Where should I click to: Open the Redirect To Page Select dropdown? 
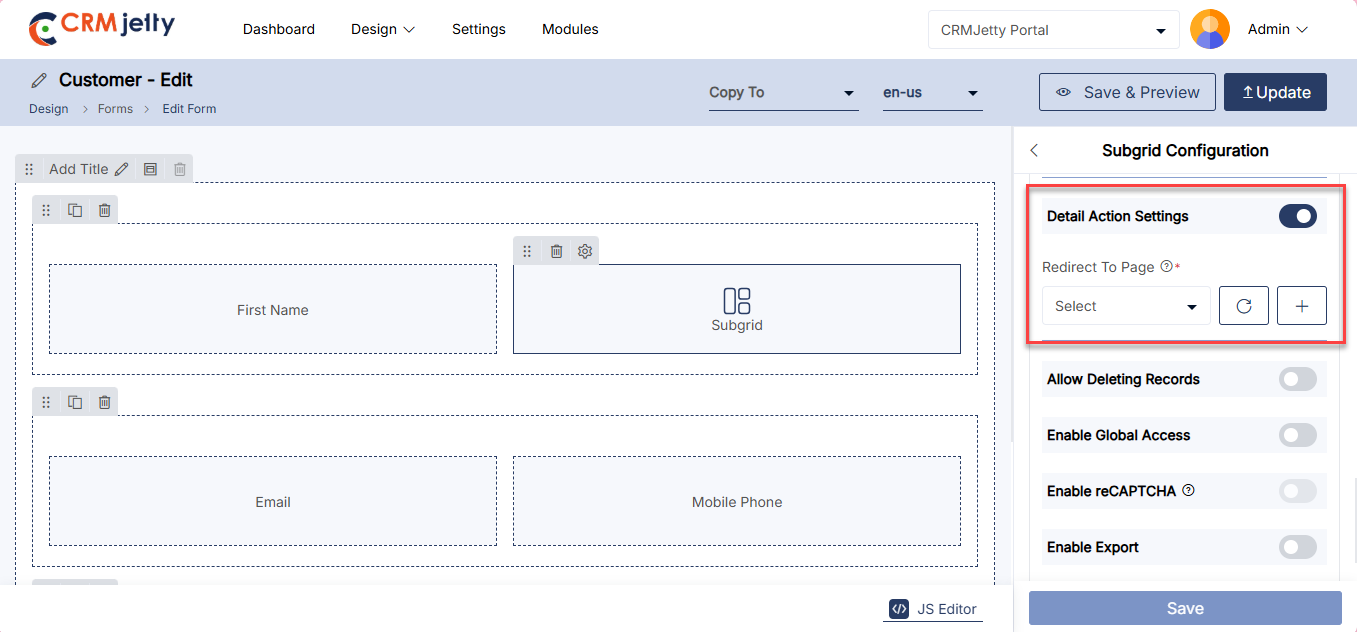click(x=1125, y=306)
